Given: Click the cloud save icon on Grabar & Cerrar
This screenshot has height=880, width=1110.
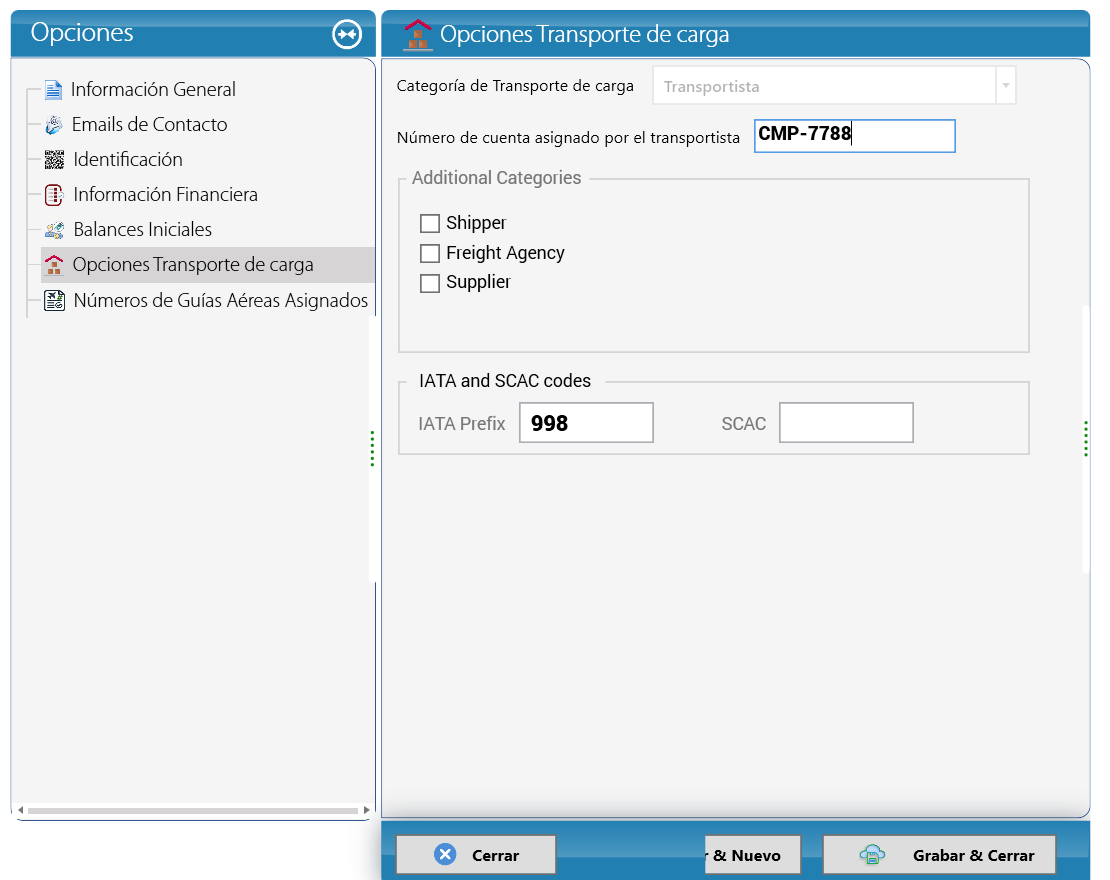Looking at the screenshot, I should tap(872, 855).
